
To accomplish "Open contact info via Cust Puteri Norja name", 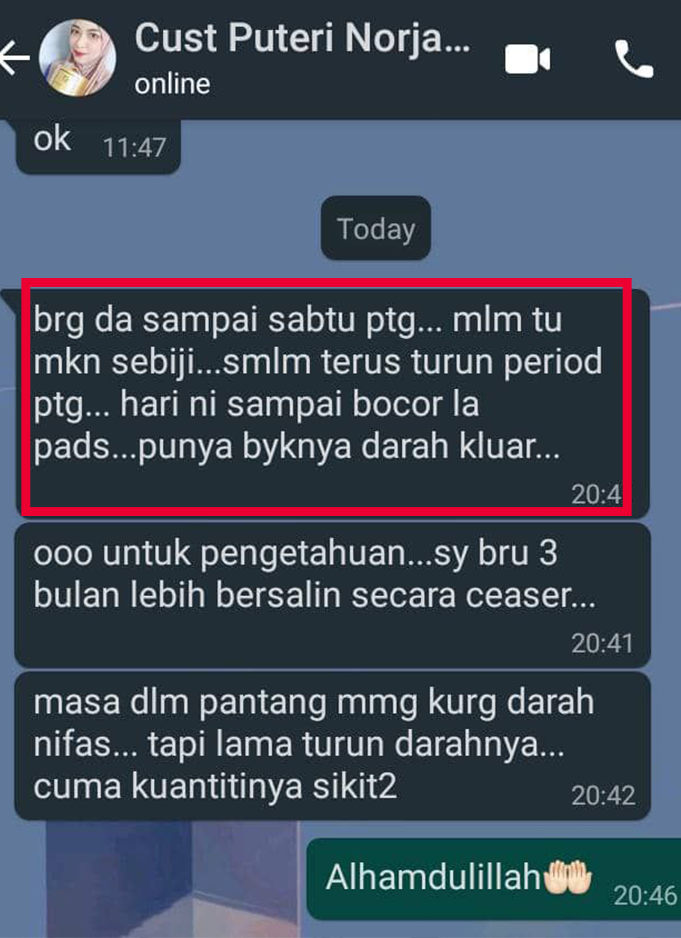I will click(302, 38).
